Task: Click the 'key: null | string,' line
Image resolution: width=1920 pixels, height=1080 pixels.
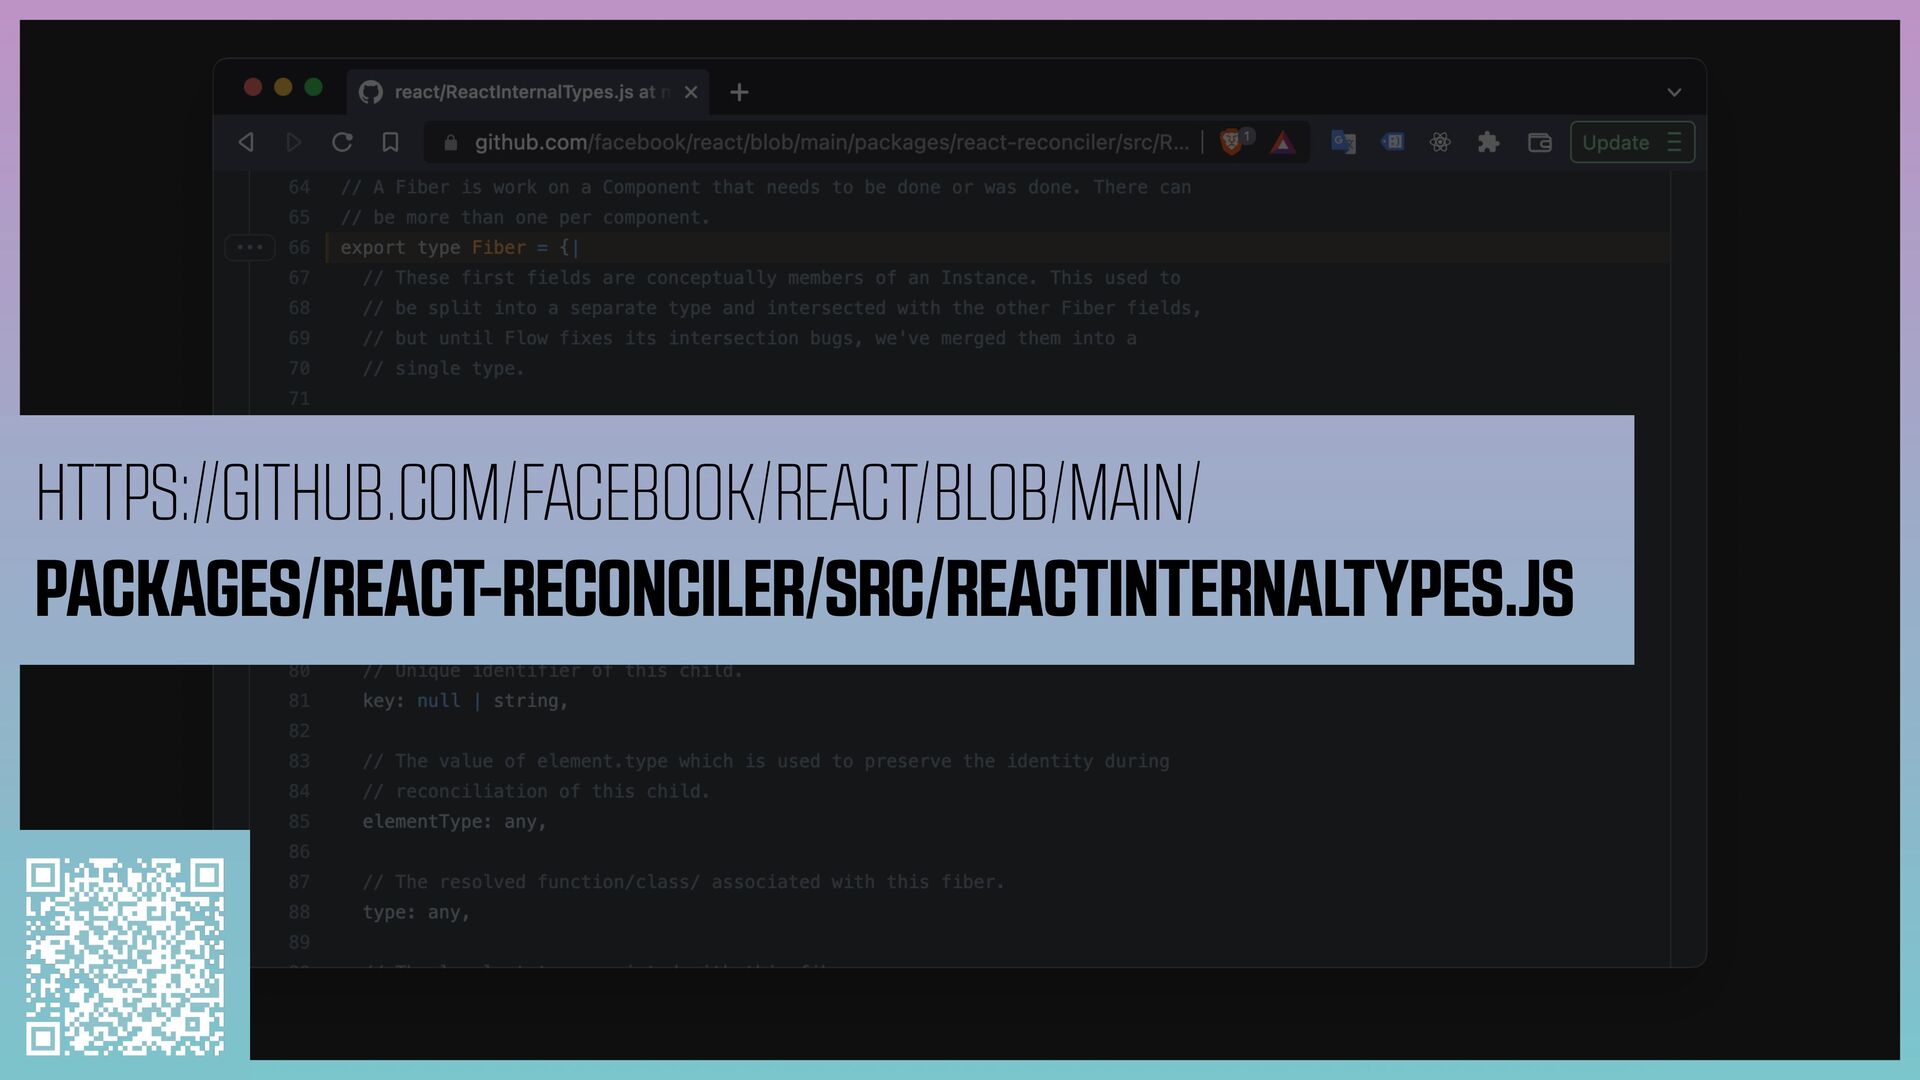Action: click(465, 701)
